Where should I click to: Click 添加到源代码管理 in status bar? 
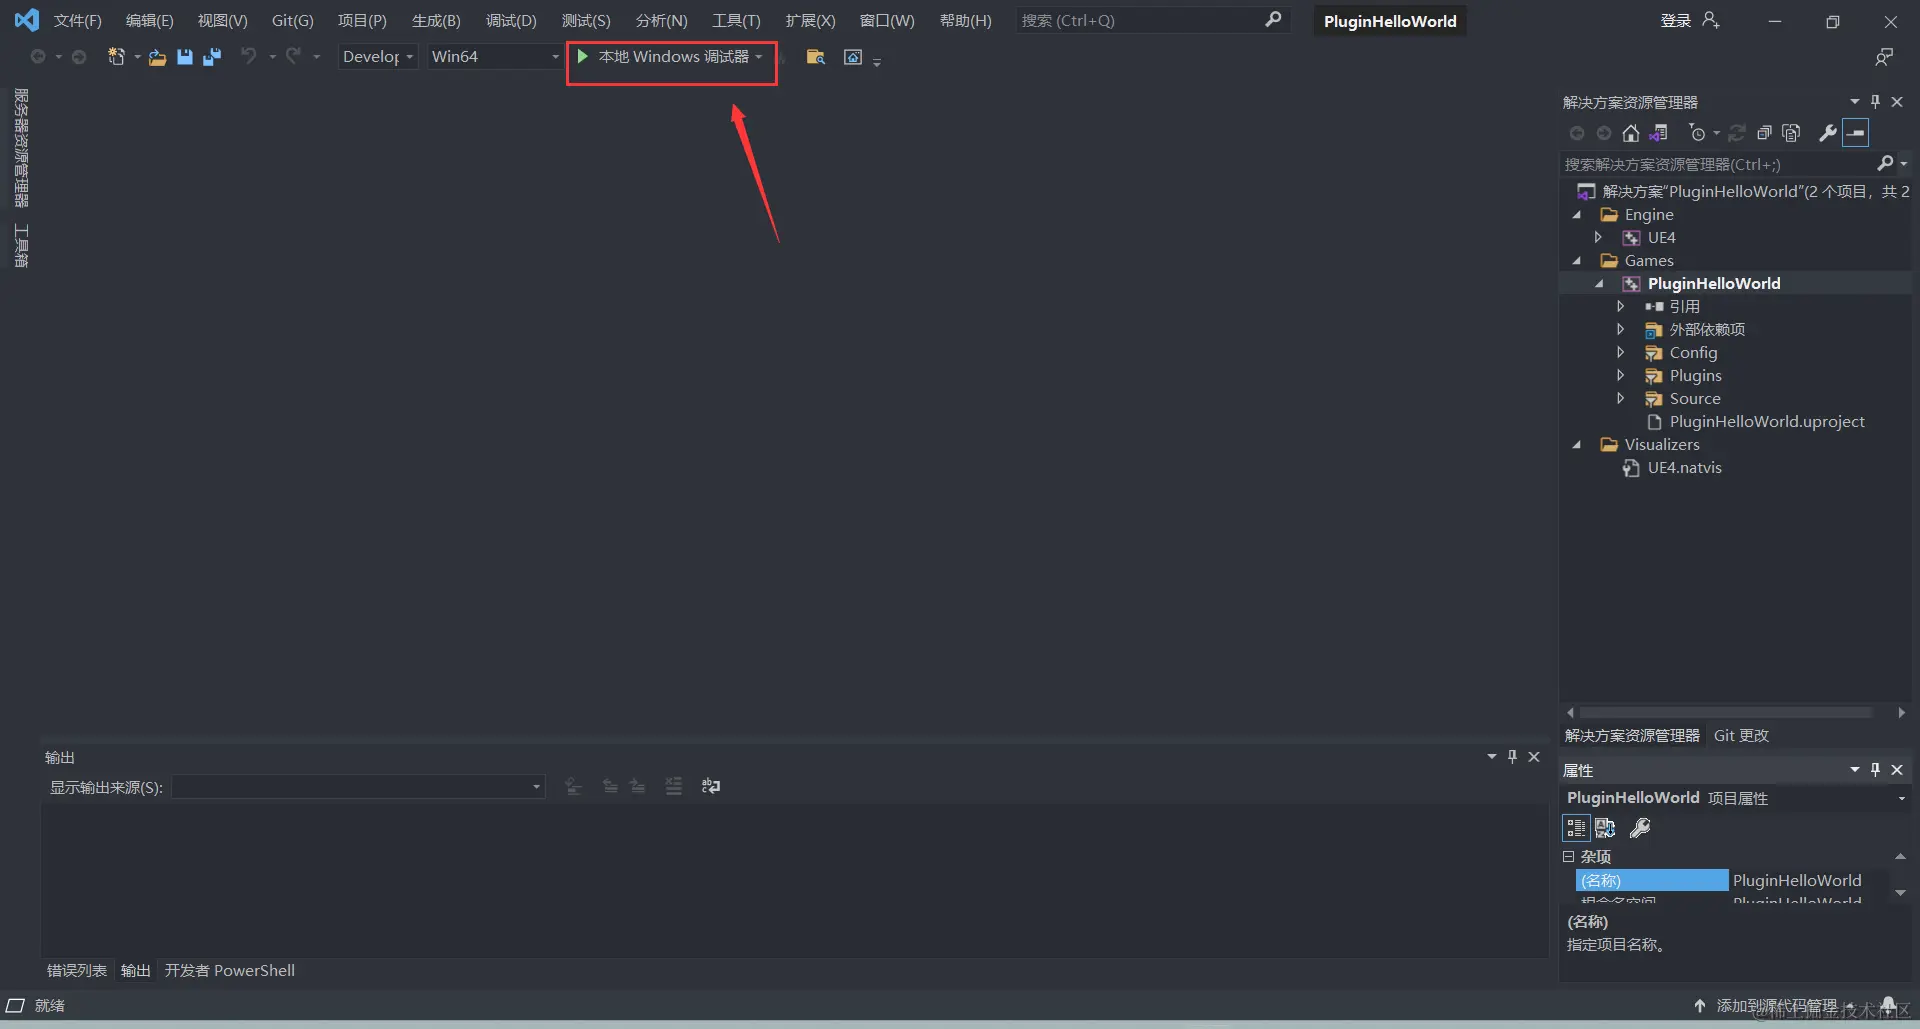(1776, 1005)
